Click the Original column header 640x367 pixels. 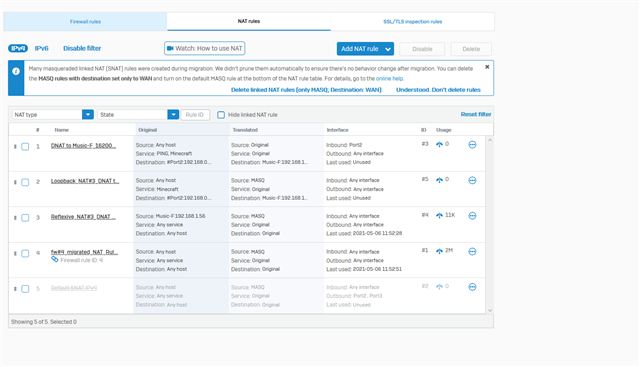[147, 130]
